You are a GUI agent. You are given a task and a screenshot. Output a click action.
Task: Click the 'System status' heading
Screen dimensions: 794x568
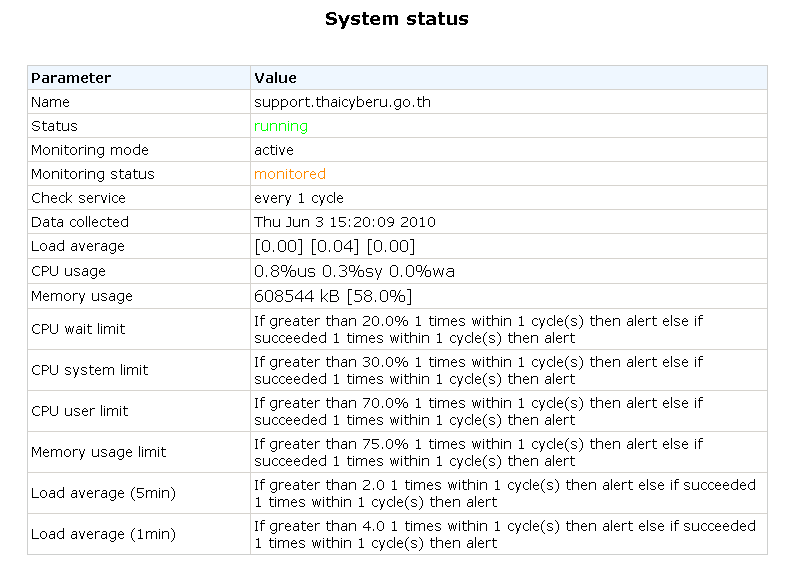point(396,19)
